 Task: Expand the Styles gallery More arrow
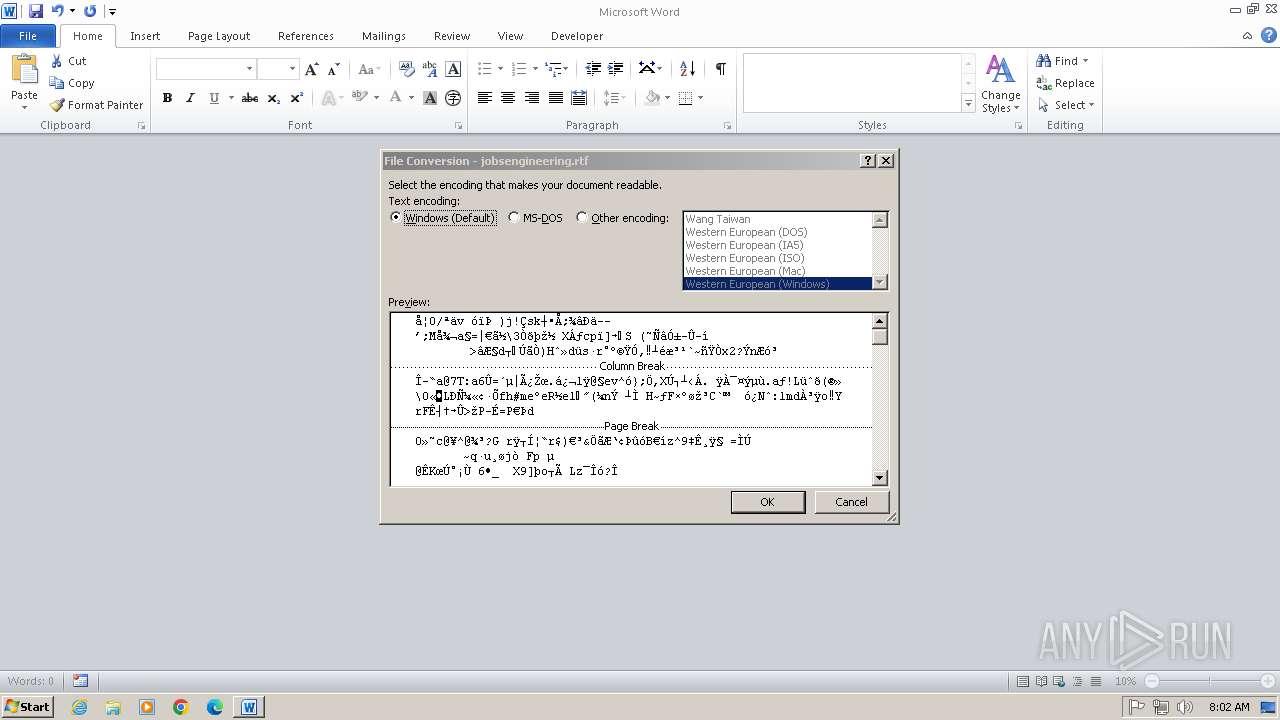click(968, 103)
